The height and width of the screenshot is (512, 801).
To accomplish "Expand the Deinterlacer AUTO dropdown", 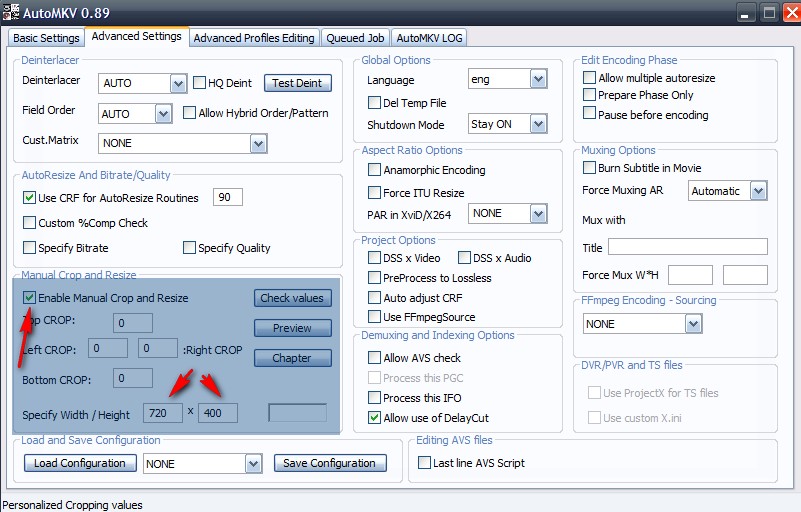I will pos(178,83).
